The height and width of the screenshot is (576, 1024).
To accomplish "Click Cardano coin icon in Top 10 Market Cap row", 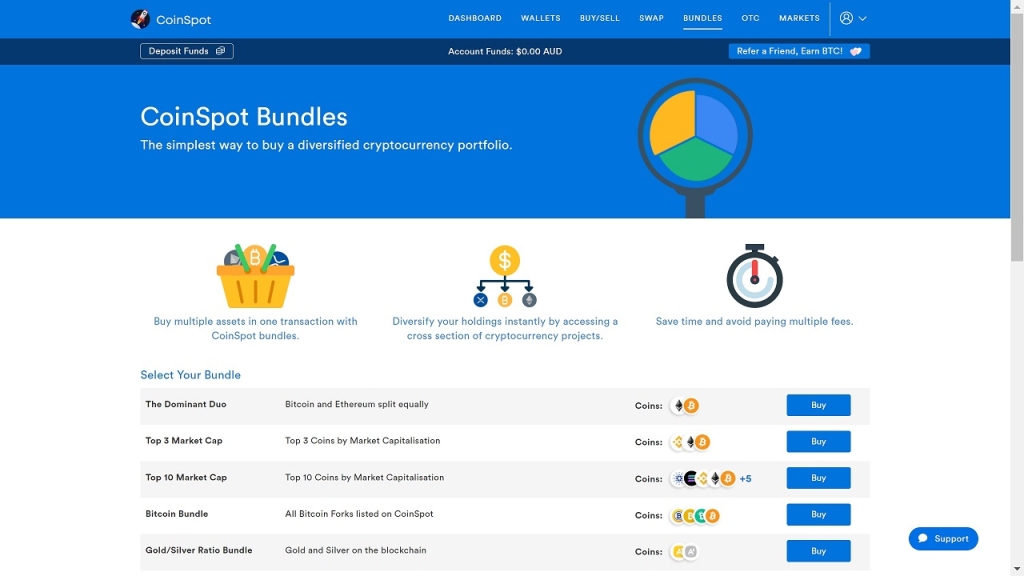I will pyautogui.click(x=677, y=479).
